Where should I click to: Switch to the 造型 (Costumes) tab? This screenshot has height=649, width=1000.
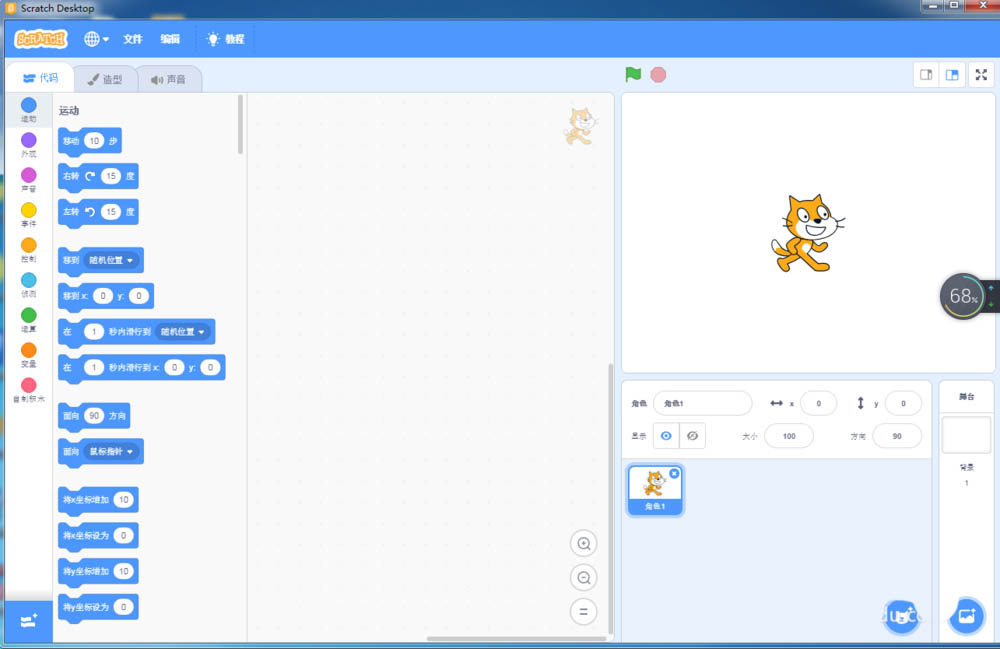coord(106,78)
